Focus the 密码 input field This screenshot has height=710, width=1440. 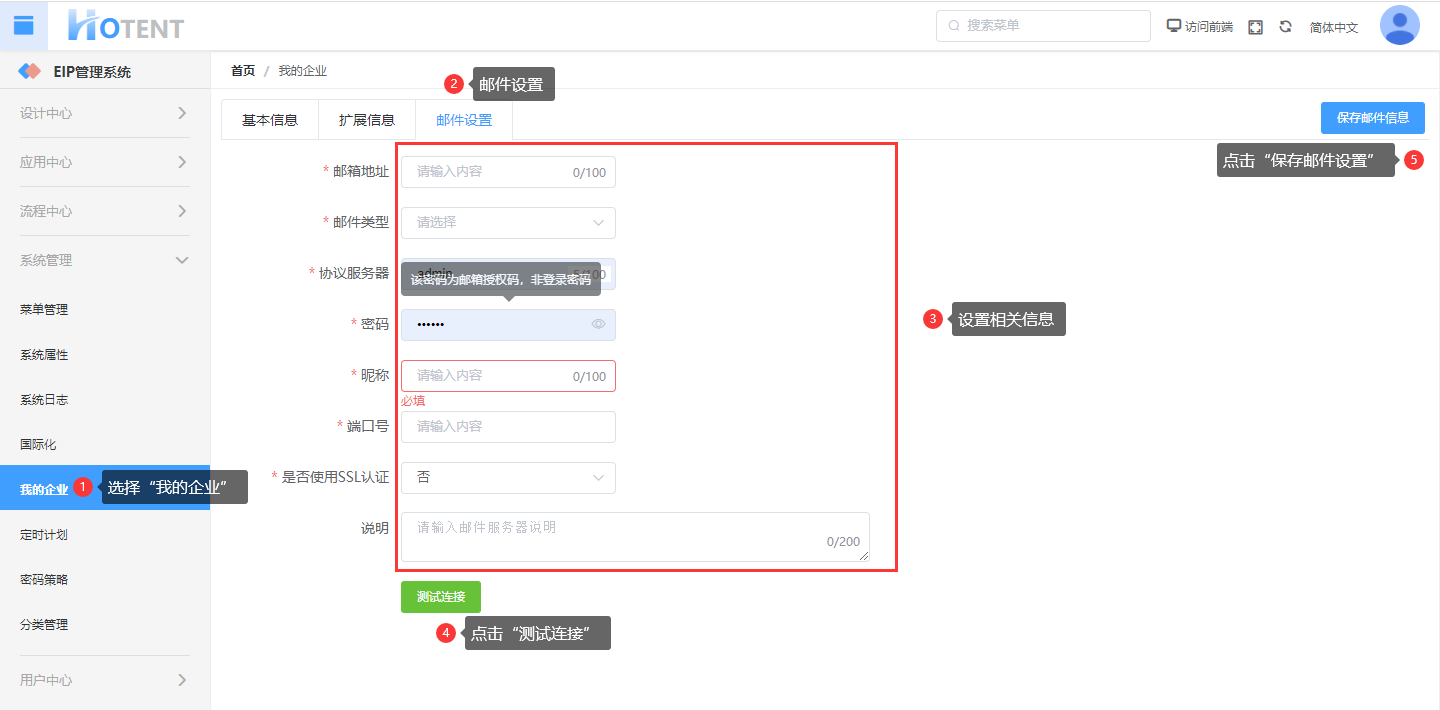point(508,325)
